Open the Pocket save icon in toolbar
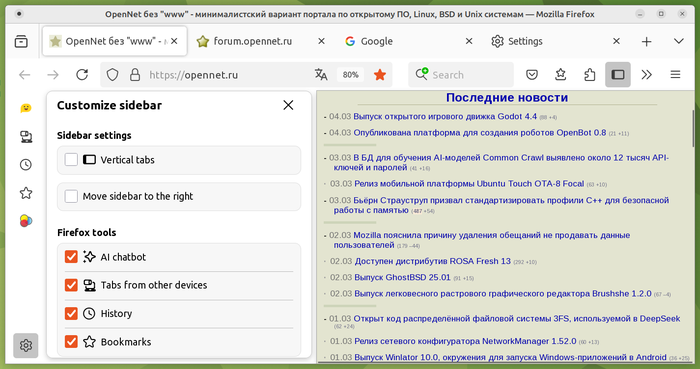Image resolution: width=700 pixels, height=369 pixels. coord(532,75)
